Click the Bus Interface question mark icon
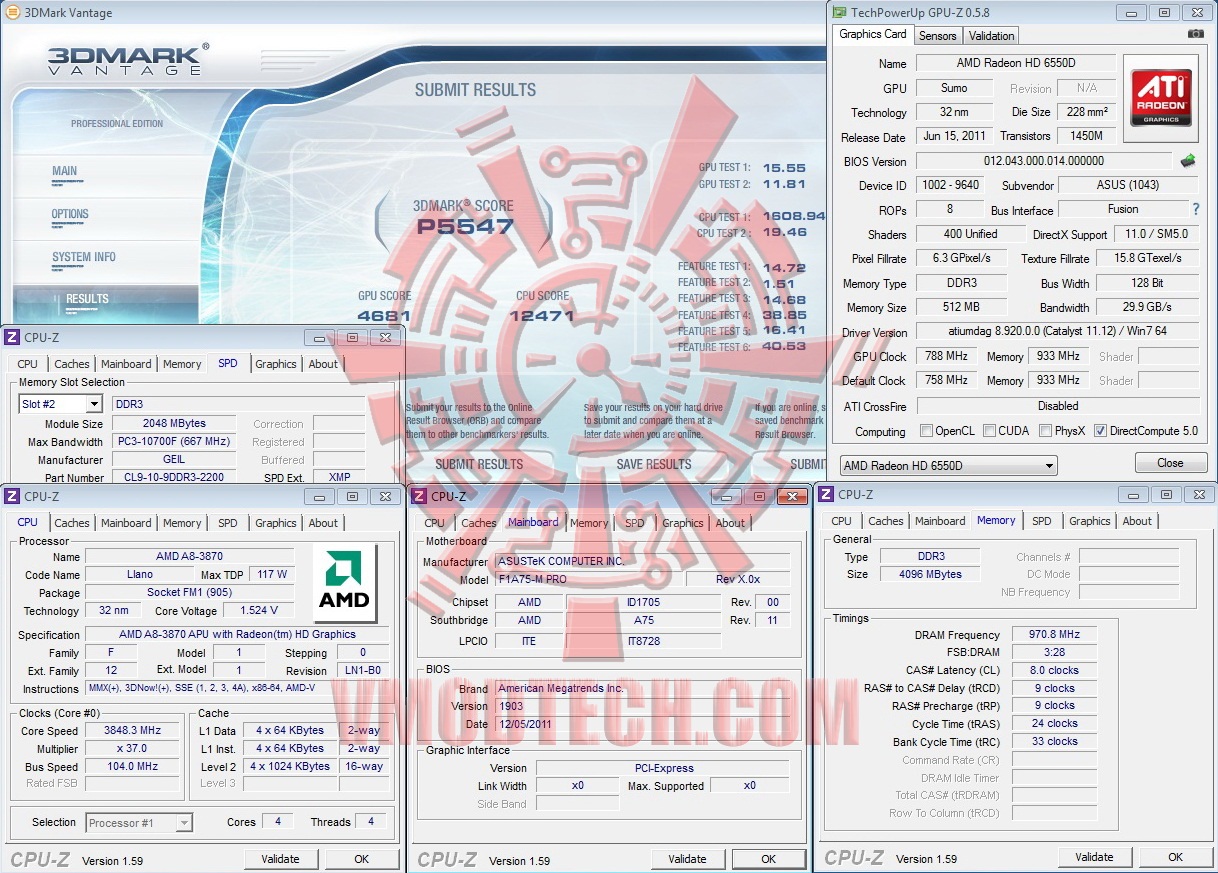The image size is (1218, 873). [1196, 209]
